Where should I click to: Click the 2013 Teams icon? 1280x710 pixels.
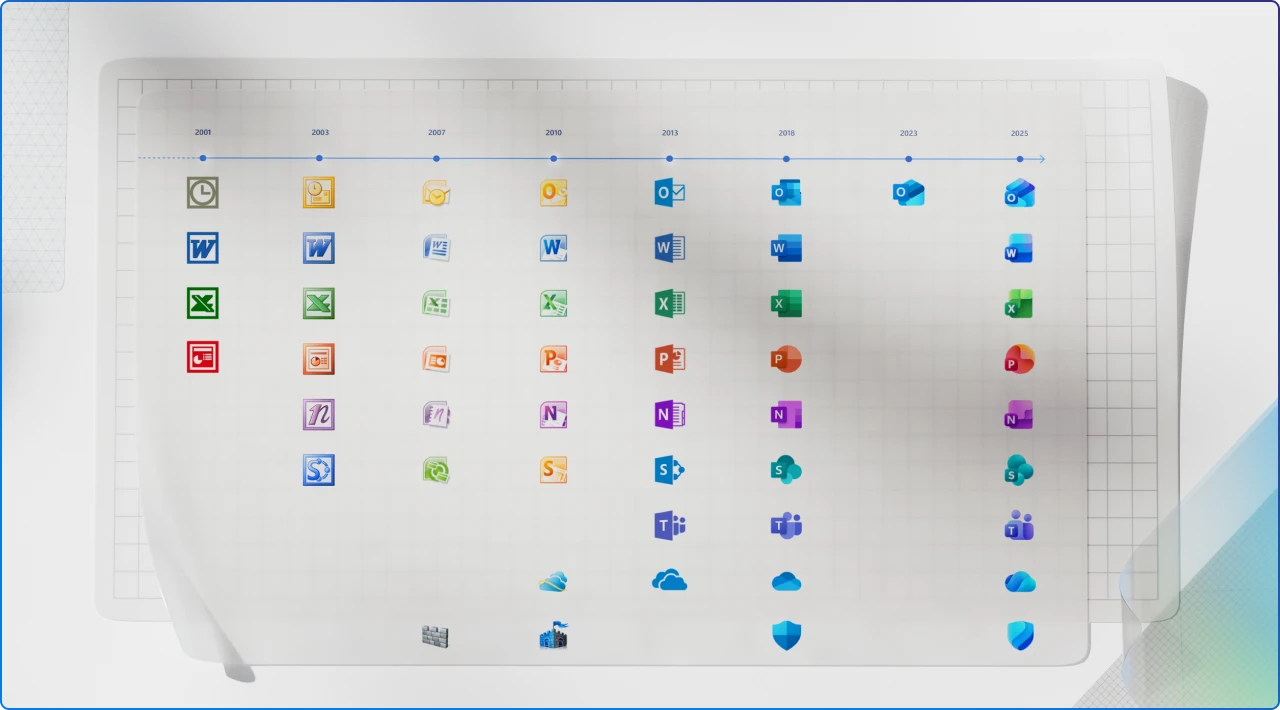coord(670,525)
